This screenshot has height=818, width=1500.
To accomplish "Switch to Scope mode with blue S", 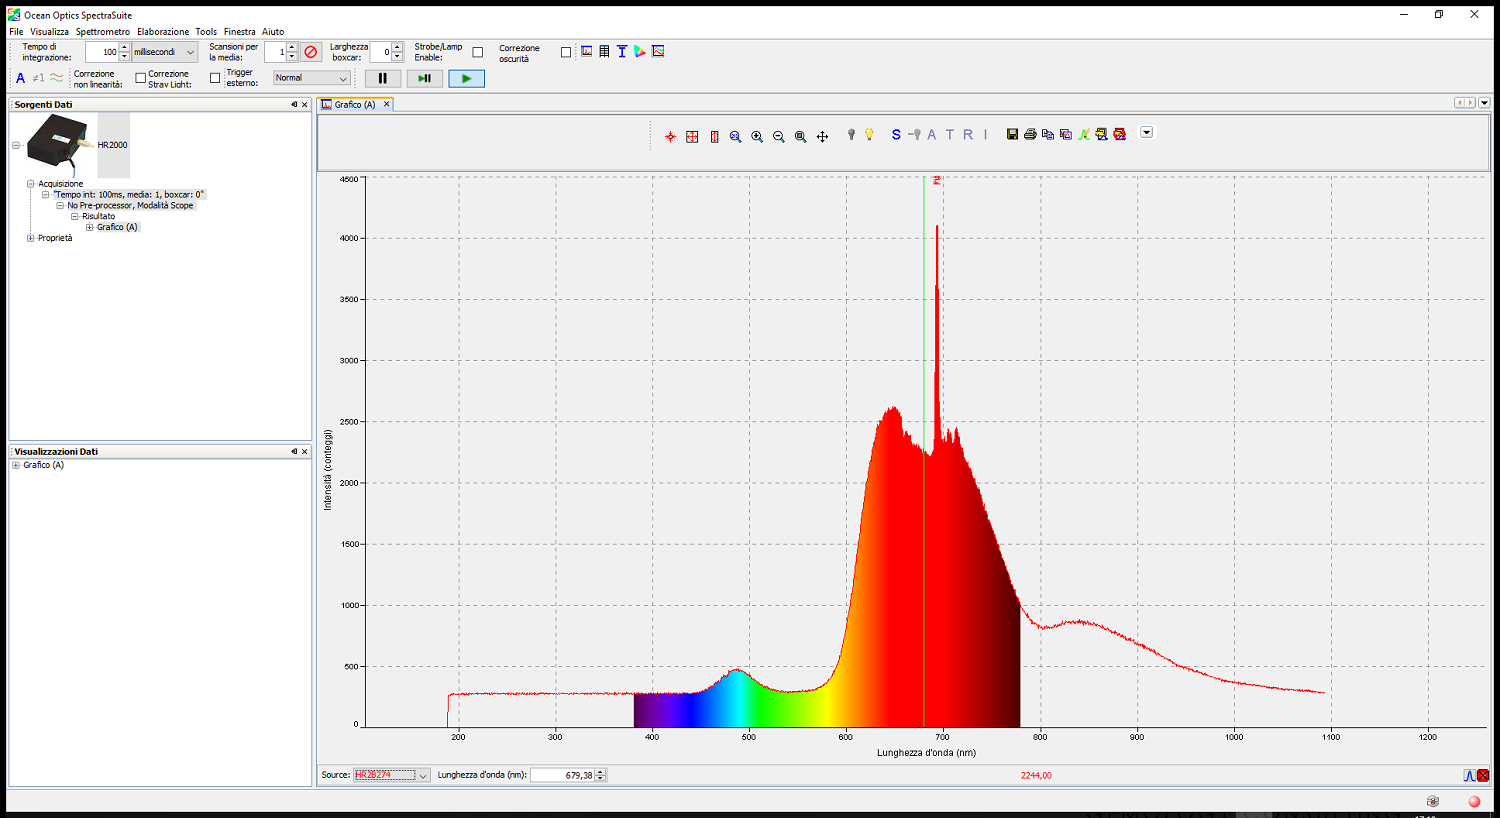I will [896, 134].
